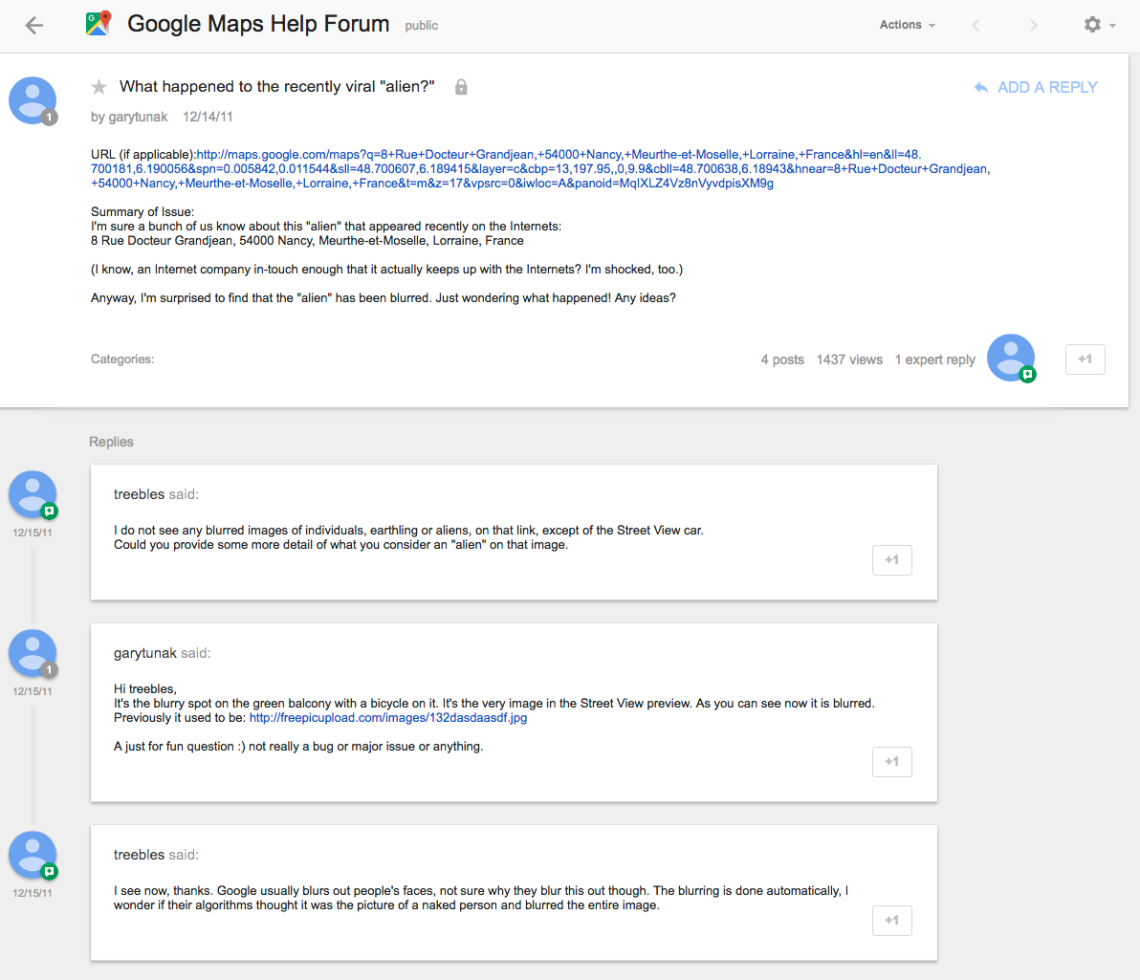Open the Actions dropdown menu
The height and width of the screenshot is (980, 1140).
click(907, 25)
